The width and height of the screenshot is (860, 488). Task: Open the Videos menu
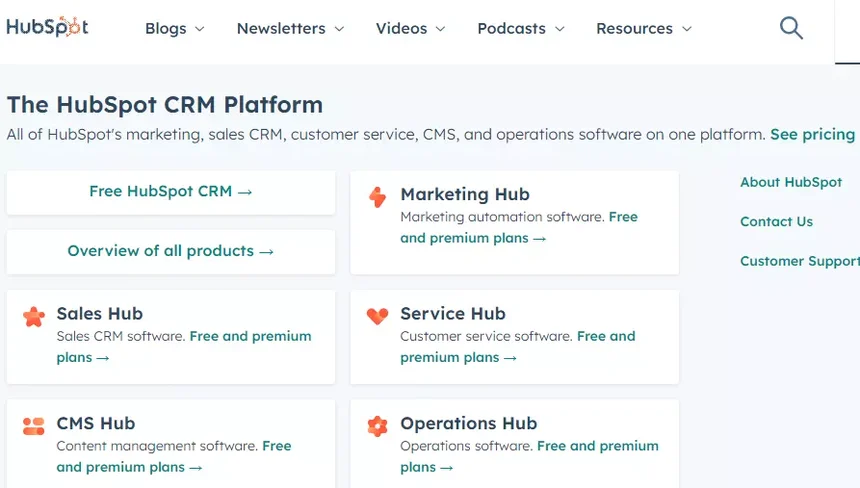click(401, 29)
